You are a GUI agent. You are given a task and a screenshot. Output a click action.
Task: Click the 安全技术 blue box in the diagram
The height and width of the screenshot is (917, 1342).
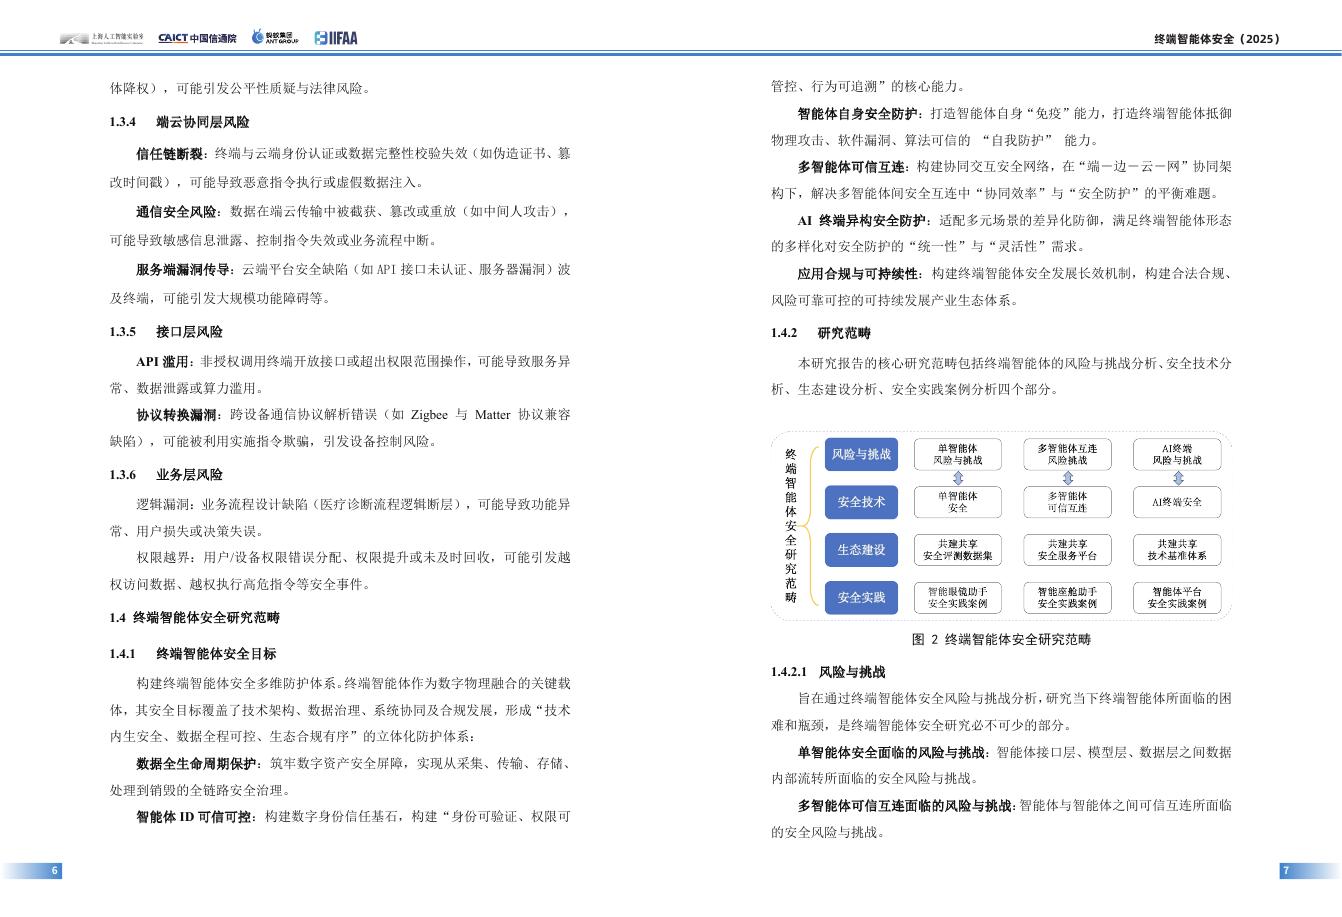click(x=861, y=502)
